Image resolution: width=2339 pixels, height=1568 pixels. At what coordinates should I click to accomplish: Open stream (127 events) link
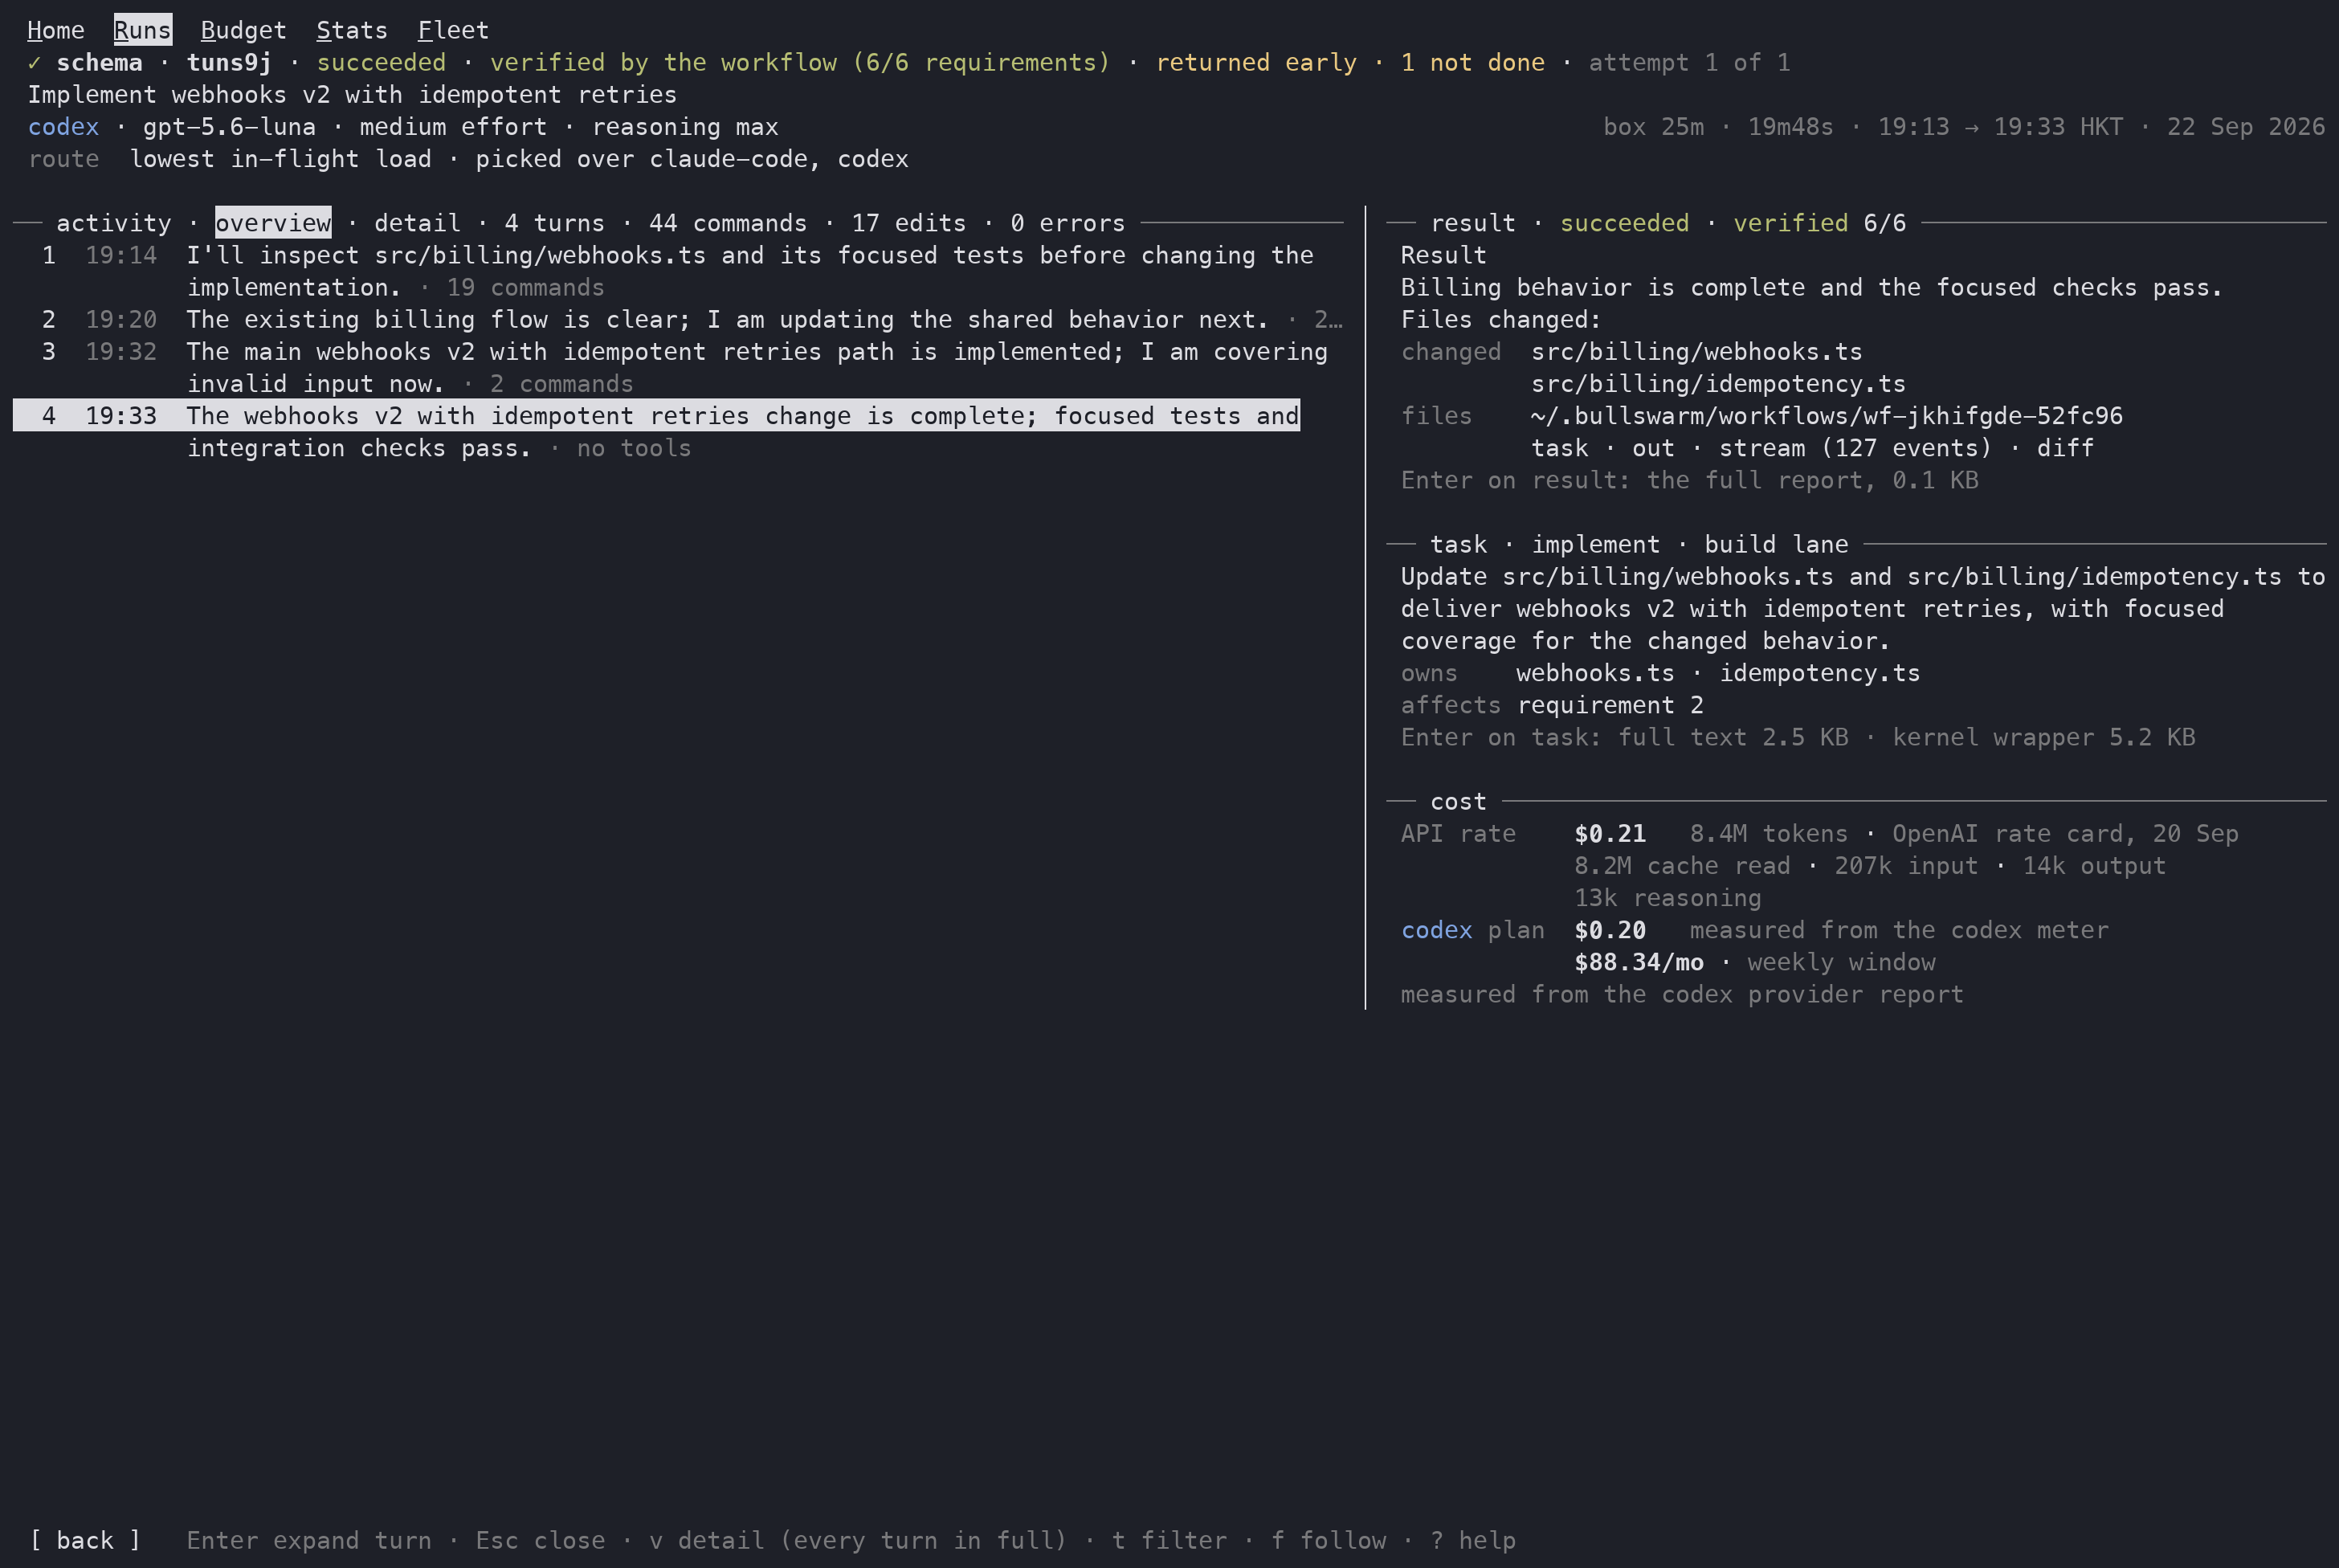(x=1855, y=448)
